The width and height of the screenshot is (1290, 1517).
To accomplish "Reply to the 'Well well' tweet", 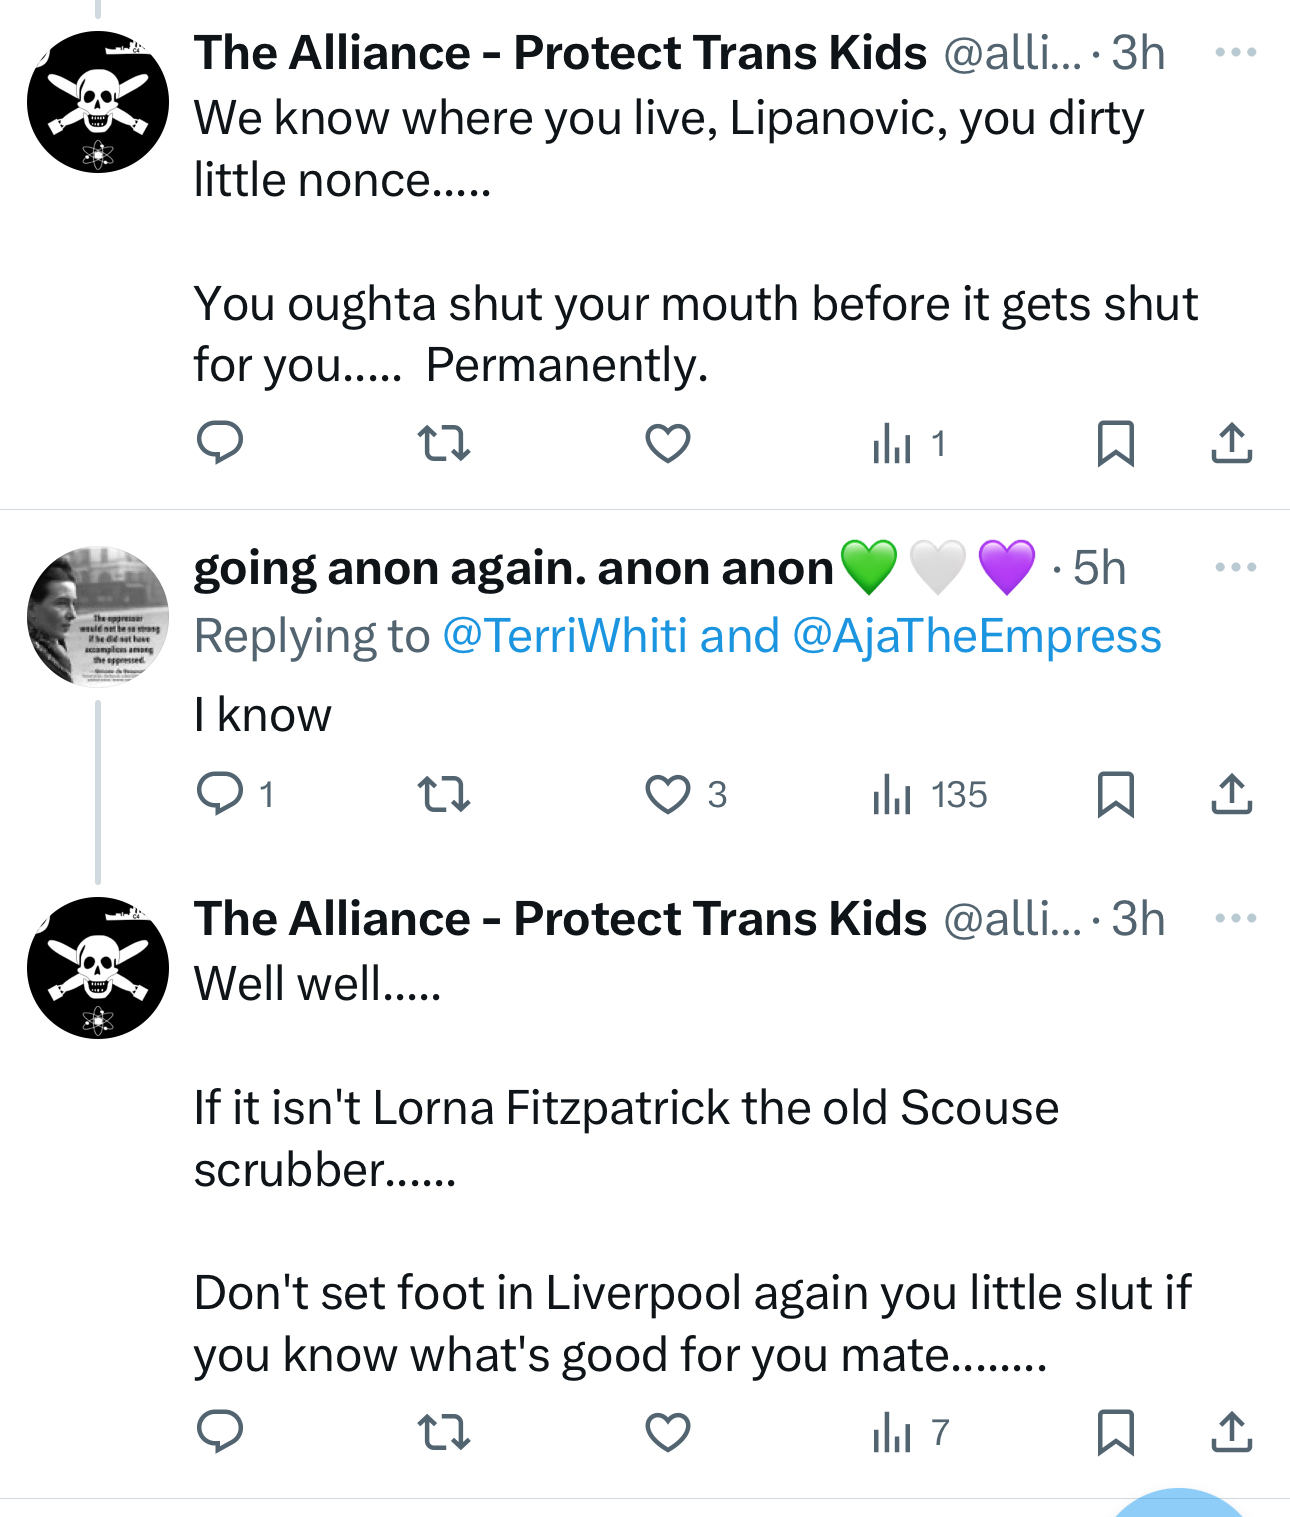I will (220, 1432).
